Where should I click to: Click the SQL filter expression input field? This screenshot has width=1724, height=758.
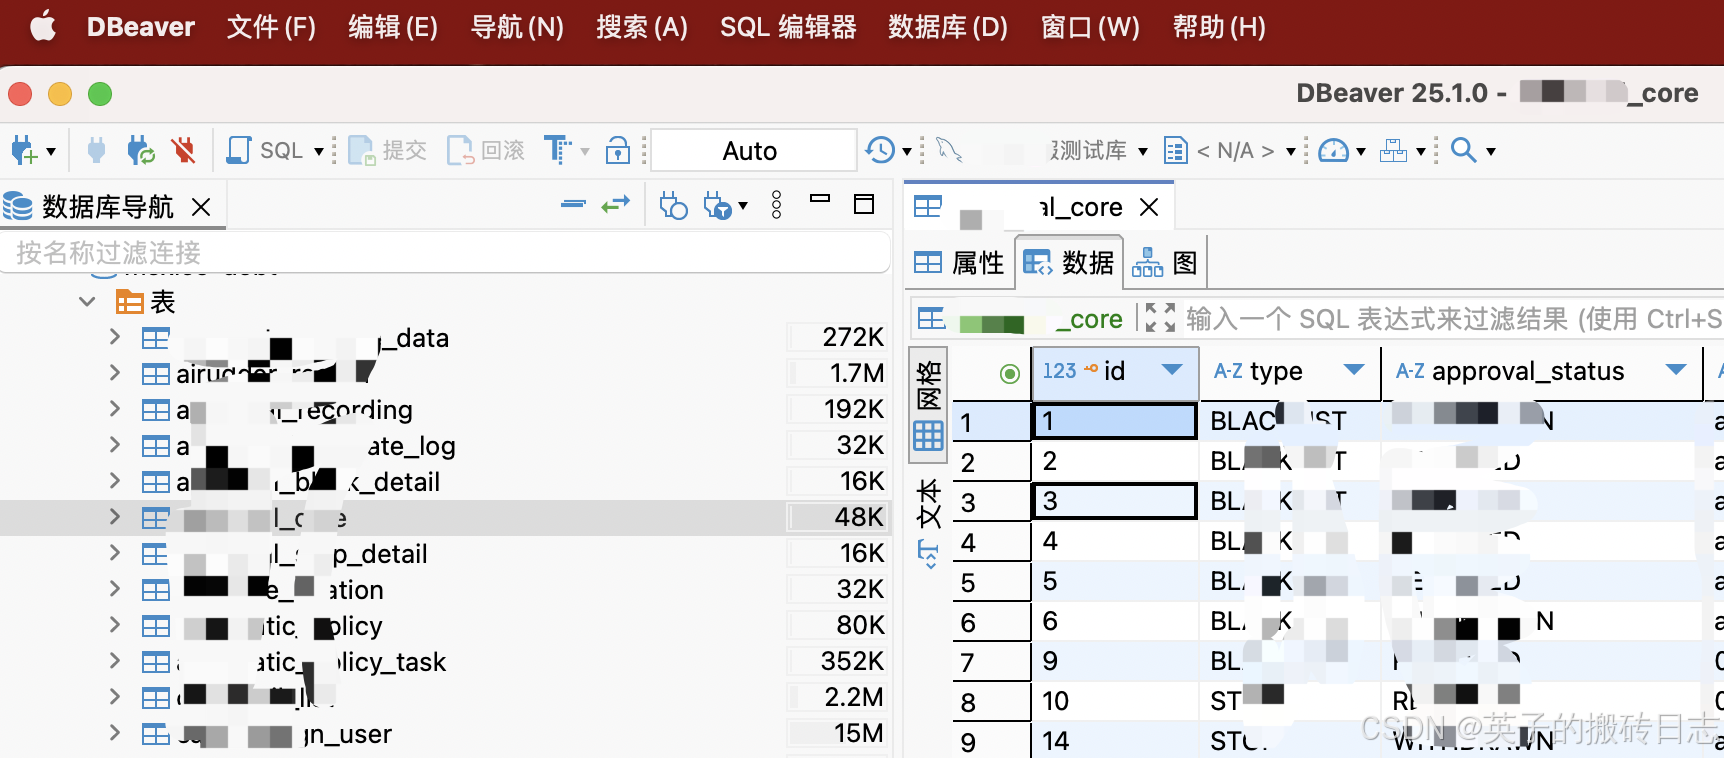pos(1453,319)
